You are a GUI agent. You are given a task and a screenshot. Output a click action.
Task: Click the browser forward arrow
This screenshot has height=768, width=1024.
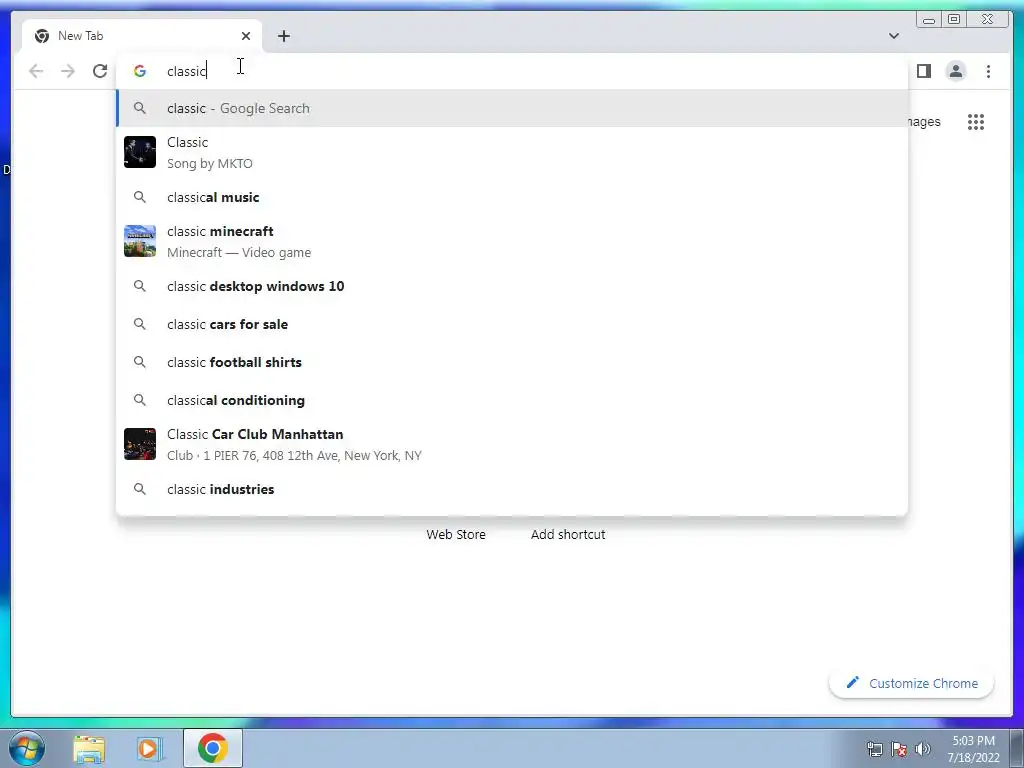pos(68,71)
